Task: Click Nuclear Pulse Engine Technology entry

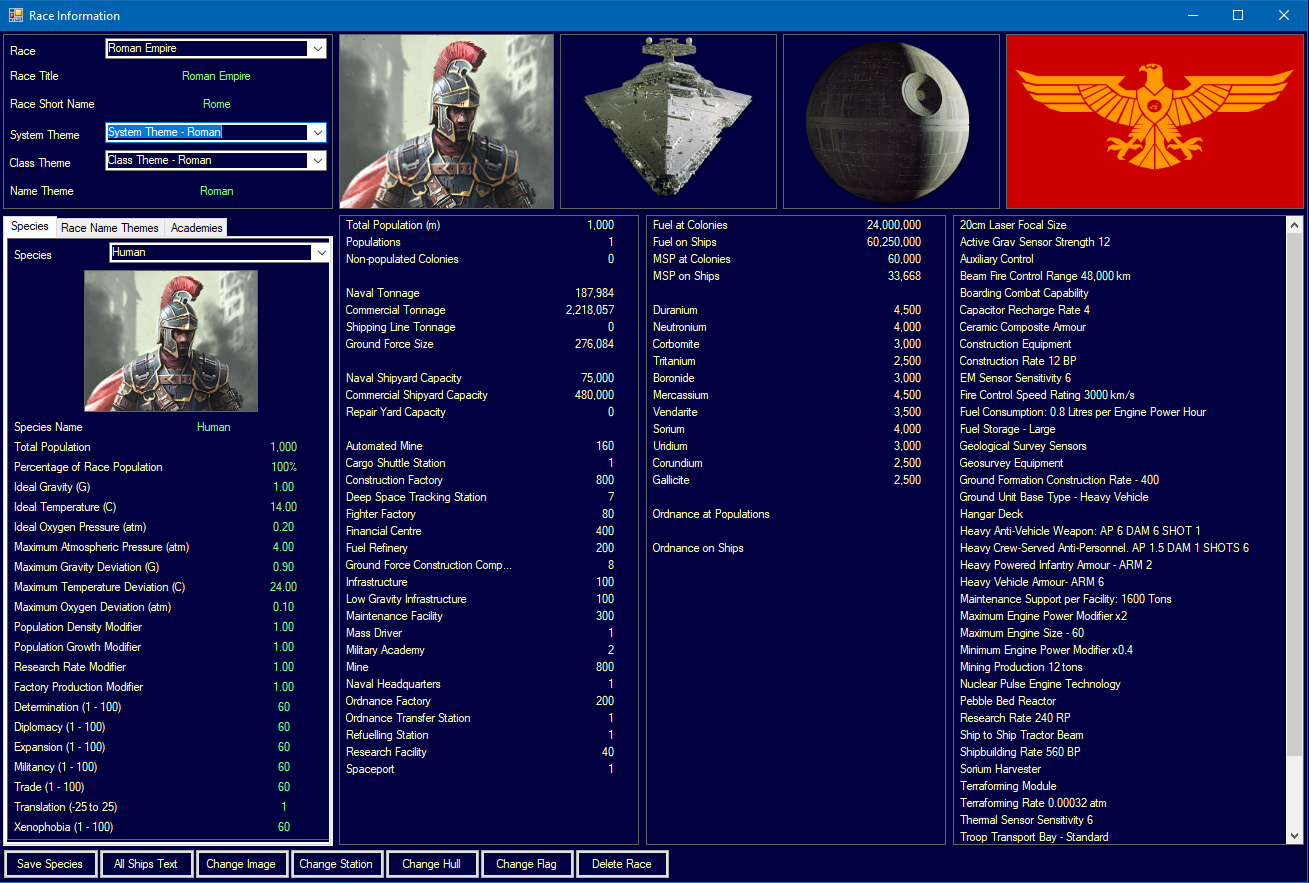Action: point(1040,684)
